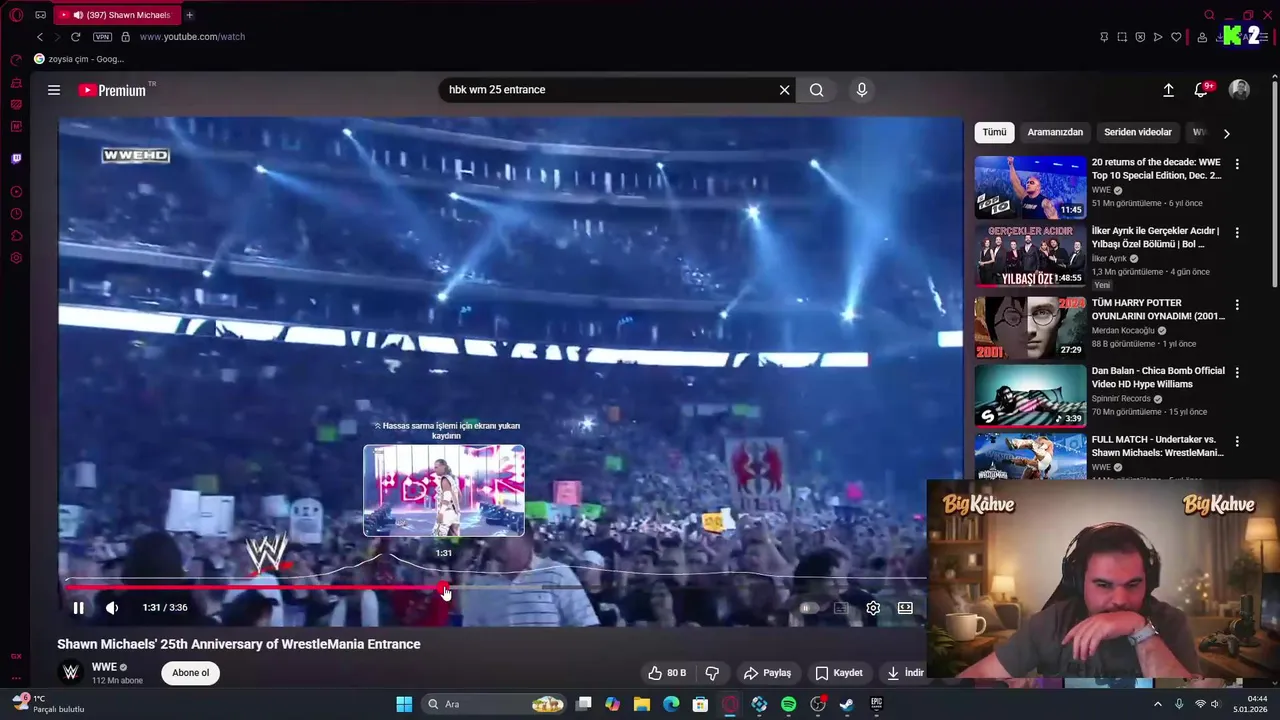Open options for '20 returns of the decade' video
This screenshot has height=720, width=1280.
(x=1237, y=164)
